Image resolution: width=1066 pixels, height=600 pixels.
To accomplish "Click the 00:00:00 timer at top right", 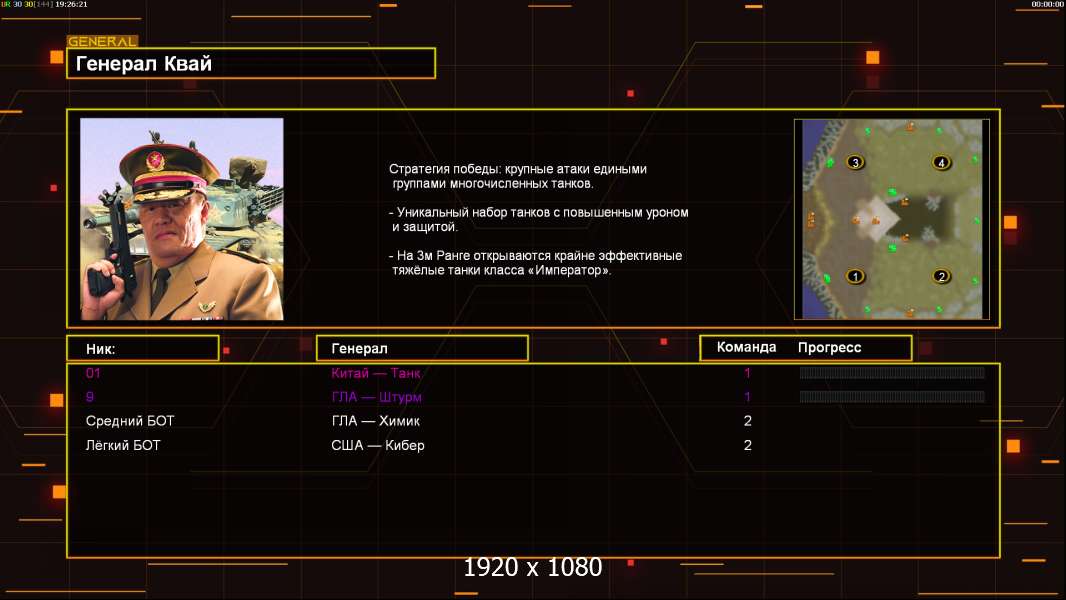I will [x=1047, y=4].
